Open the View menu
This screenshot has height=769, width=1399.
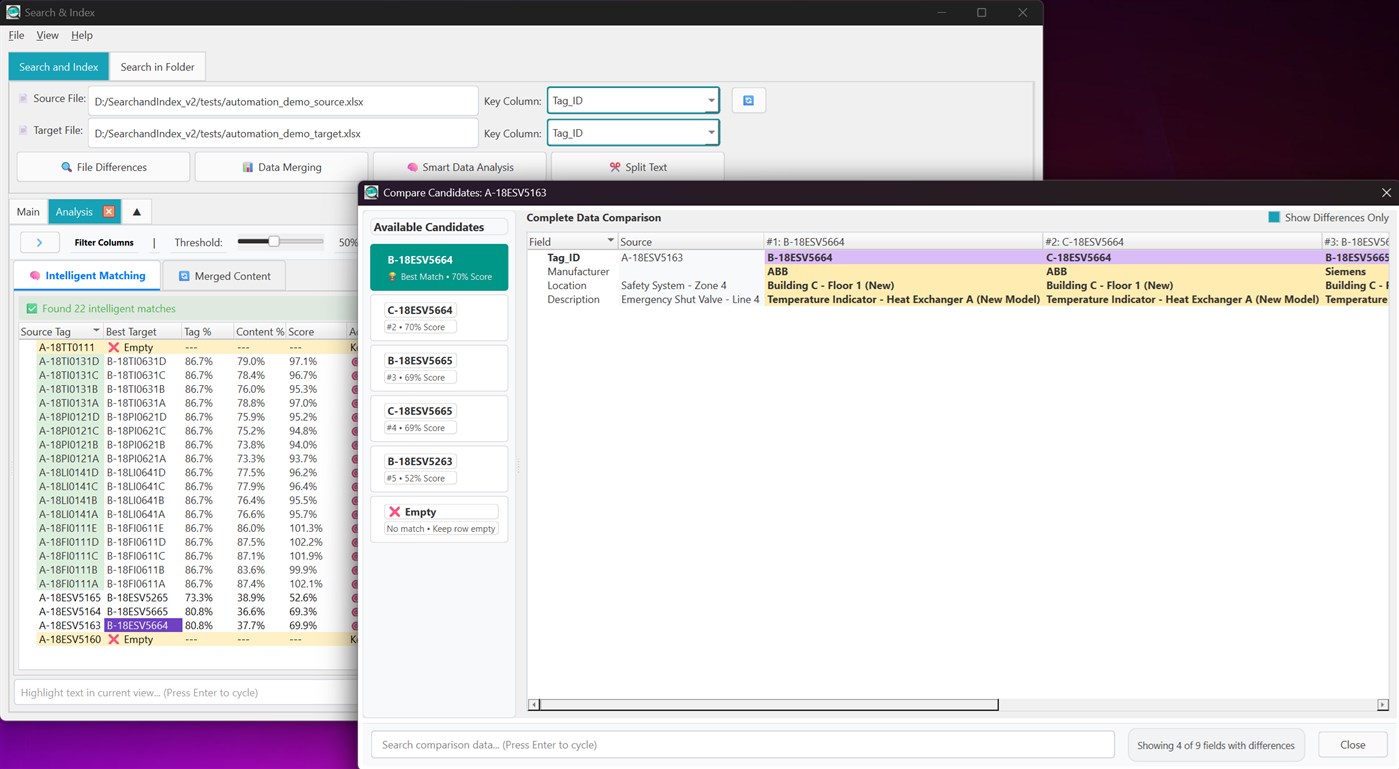click(47, 34)
